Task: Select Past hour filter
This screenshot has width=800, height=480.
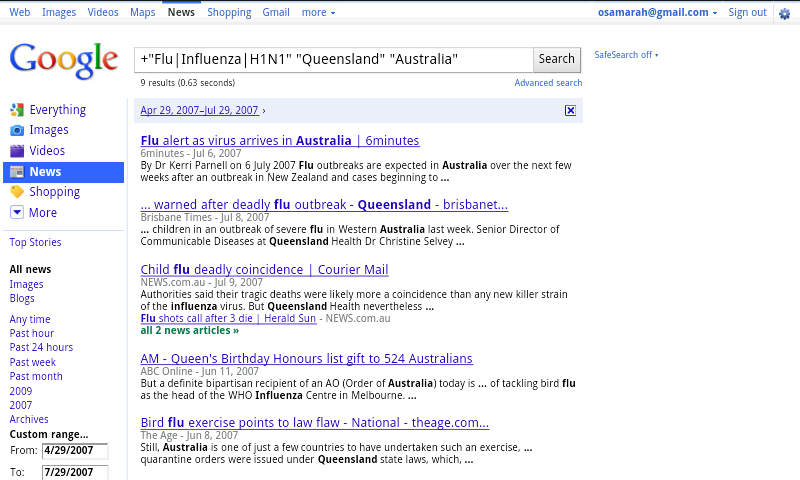Action: click(31, 334)
